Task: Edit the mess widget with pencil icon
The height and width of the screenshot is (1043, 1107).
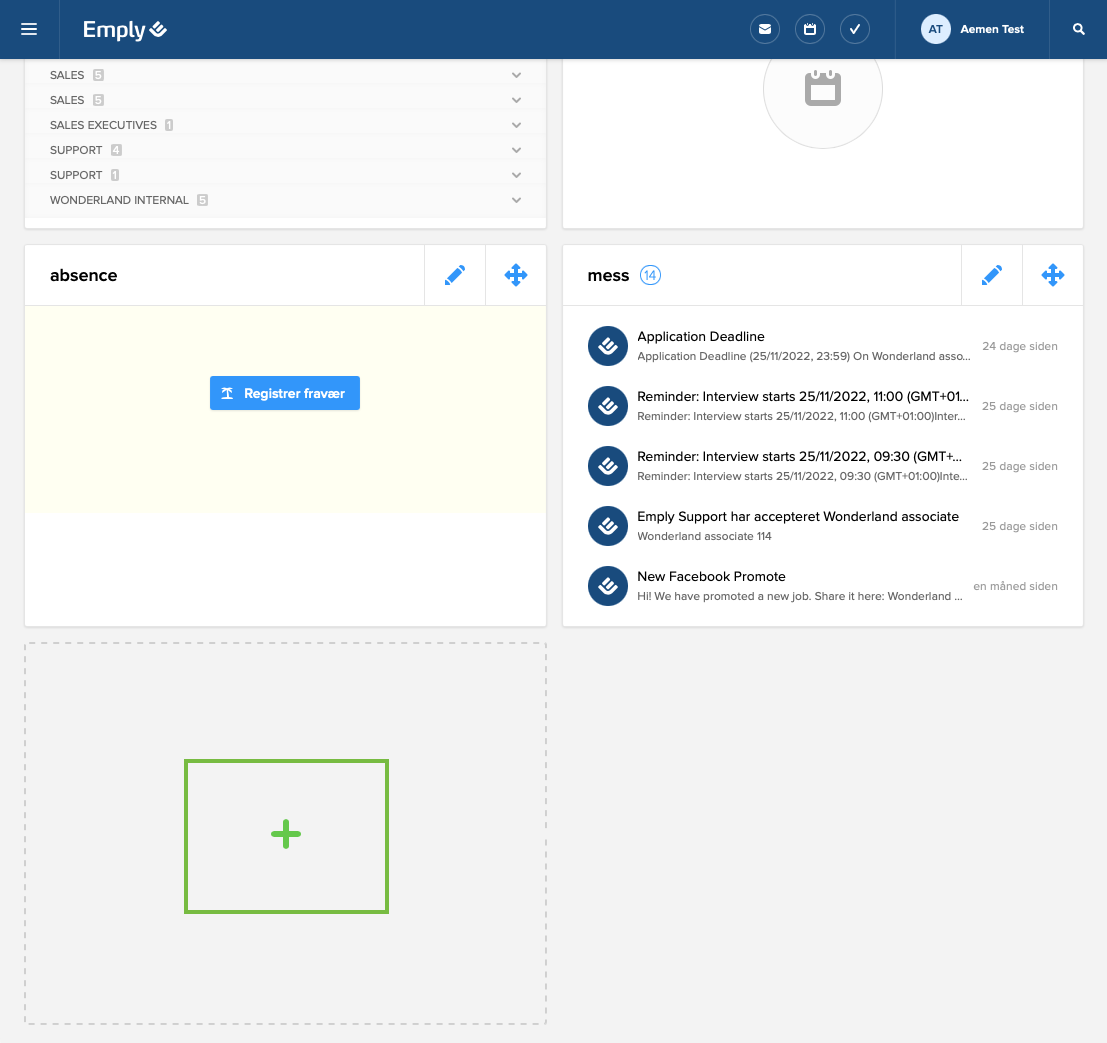Action: [992, 275]
